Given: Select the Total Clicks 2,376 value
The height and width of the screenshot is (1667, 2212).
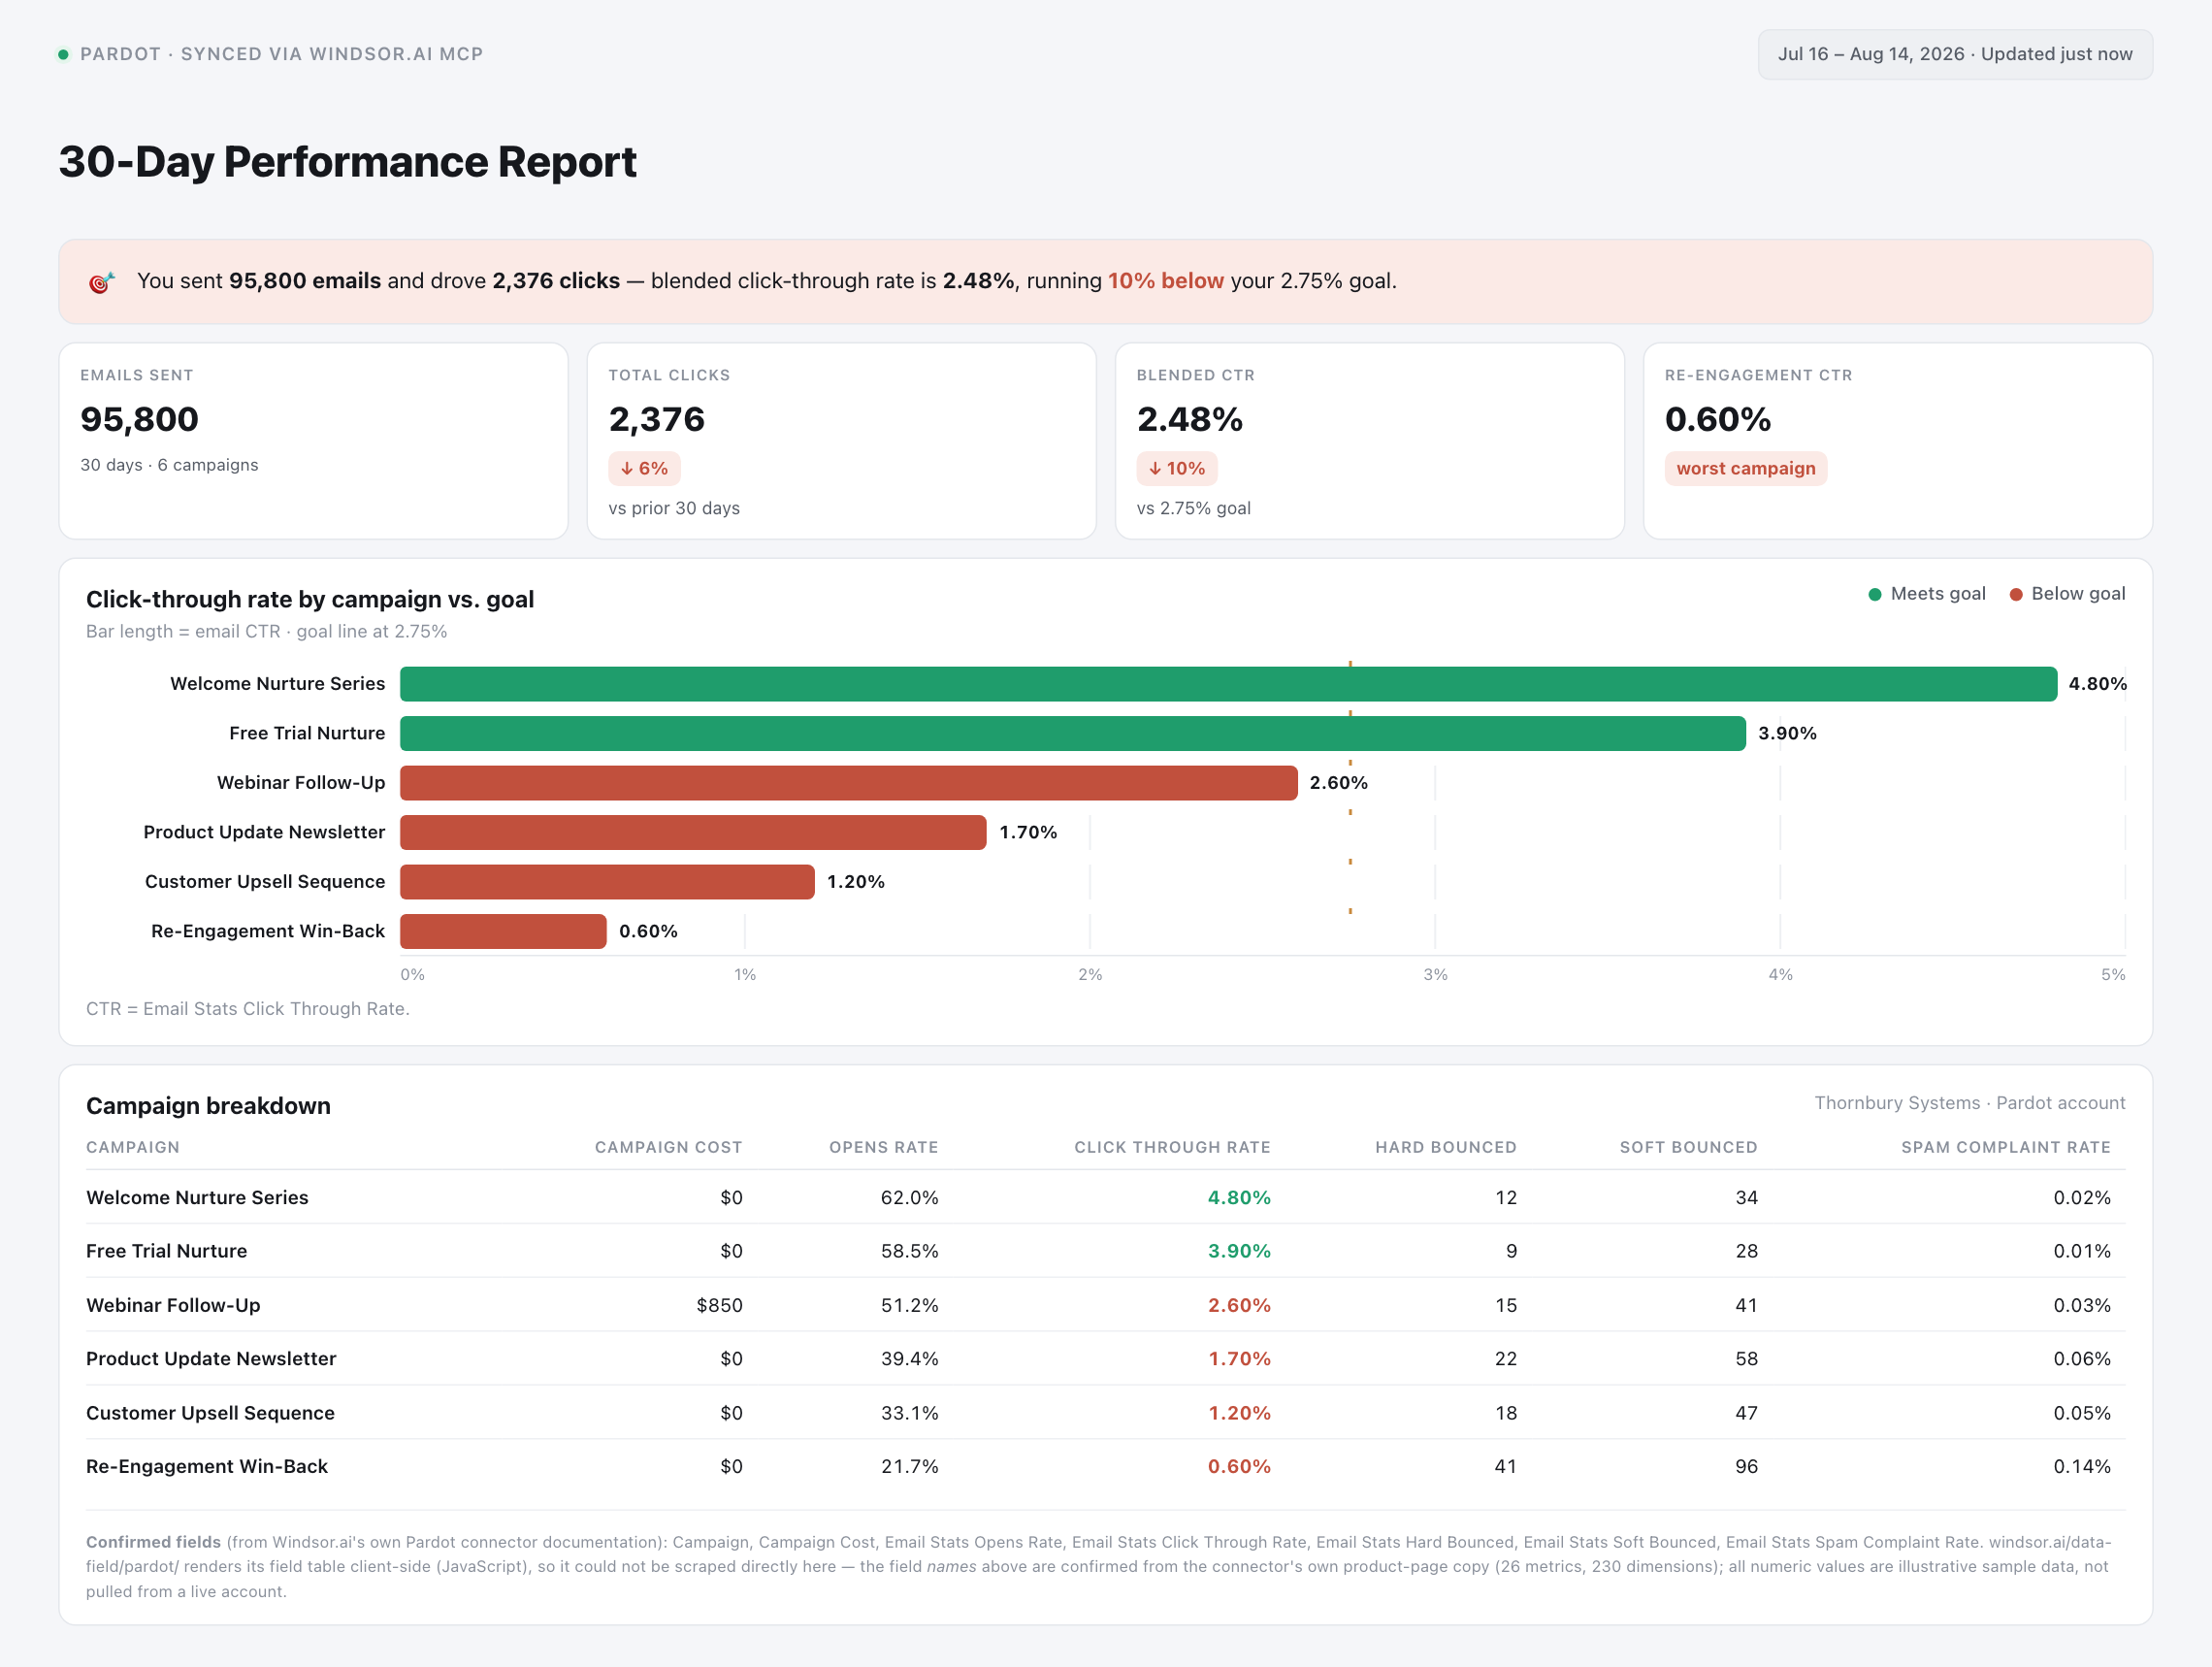Looking at the screenshot, I should tap(657, 419).
